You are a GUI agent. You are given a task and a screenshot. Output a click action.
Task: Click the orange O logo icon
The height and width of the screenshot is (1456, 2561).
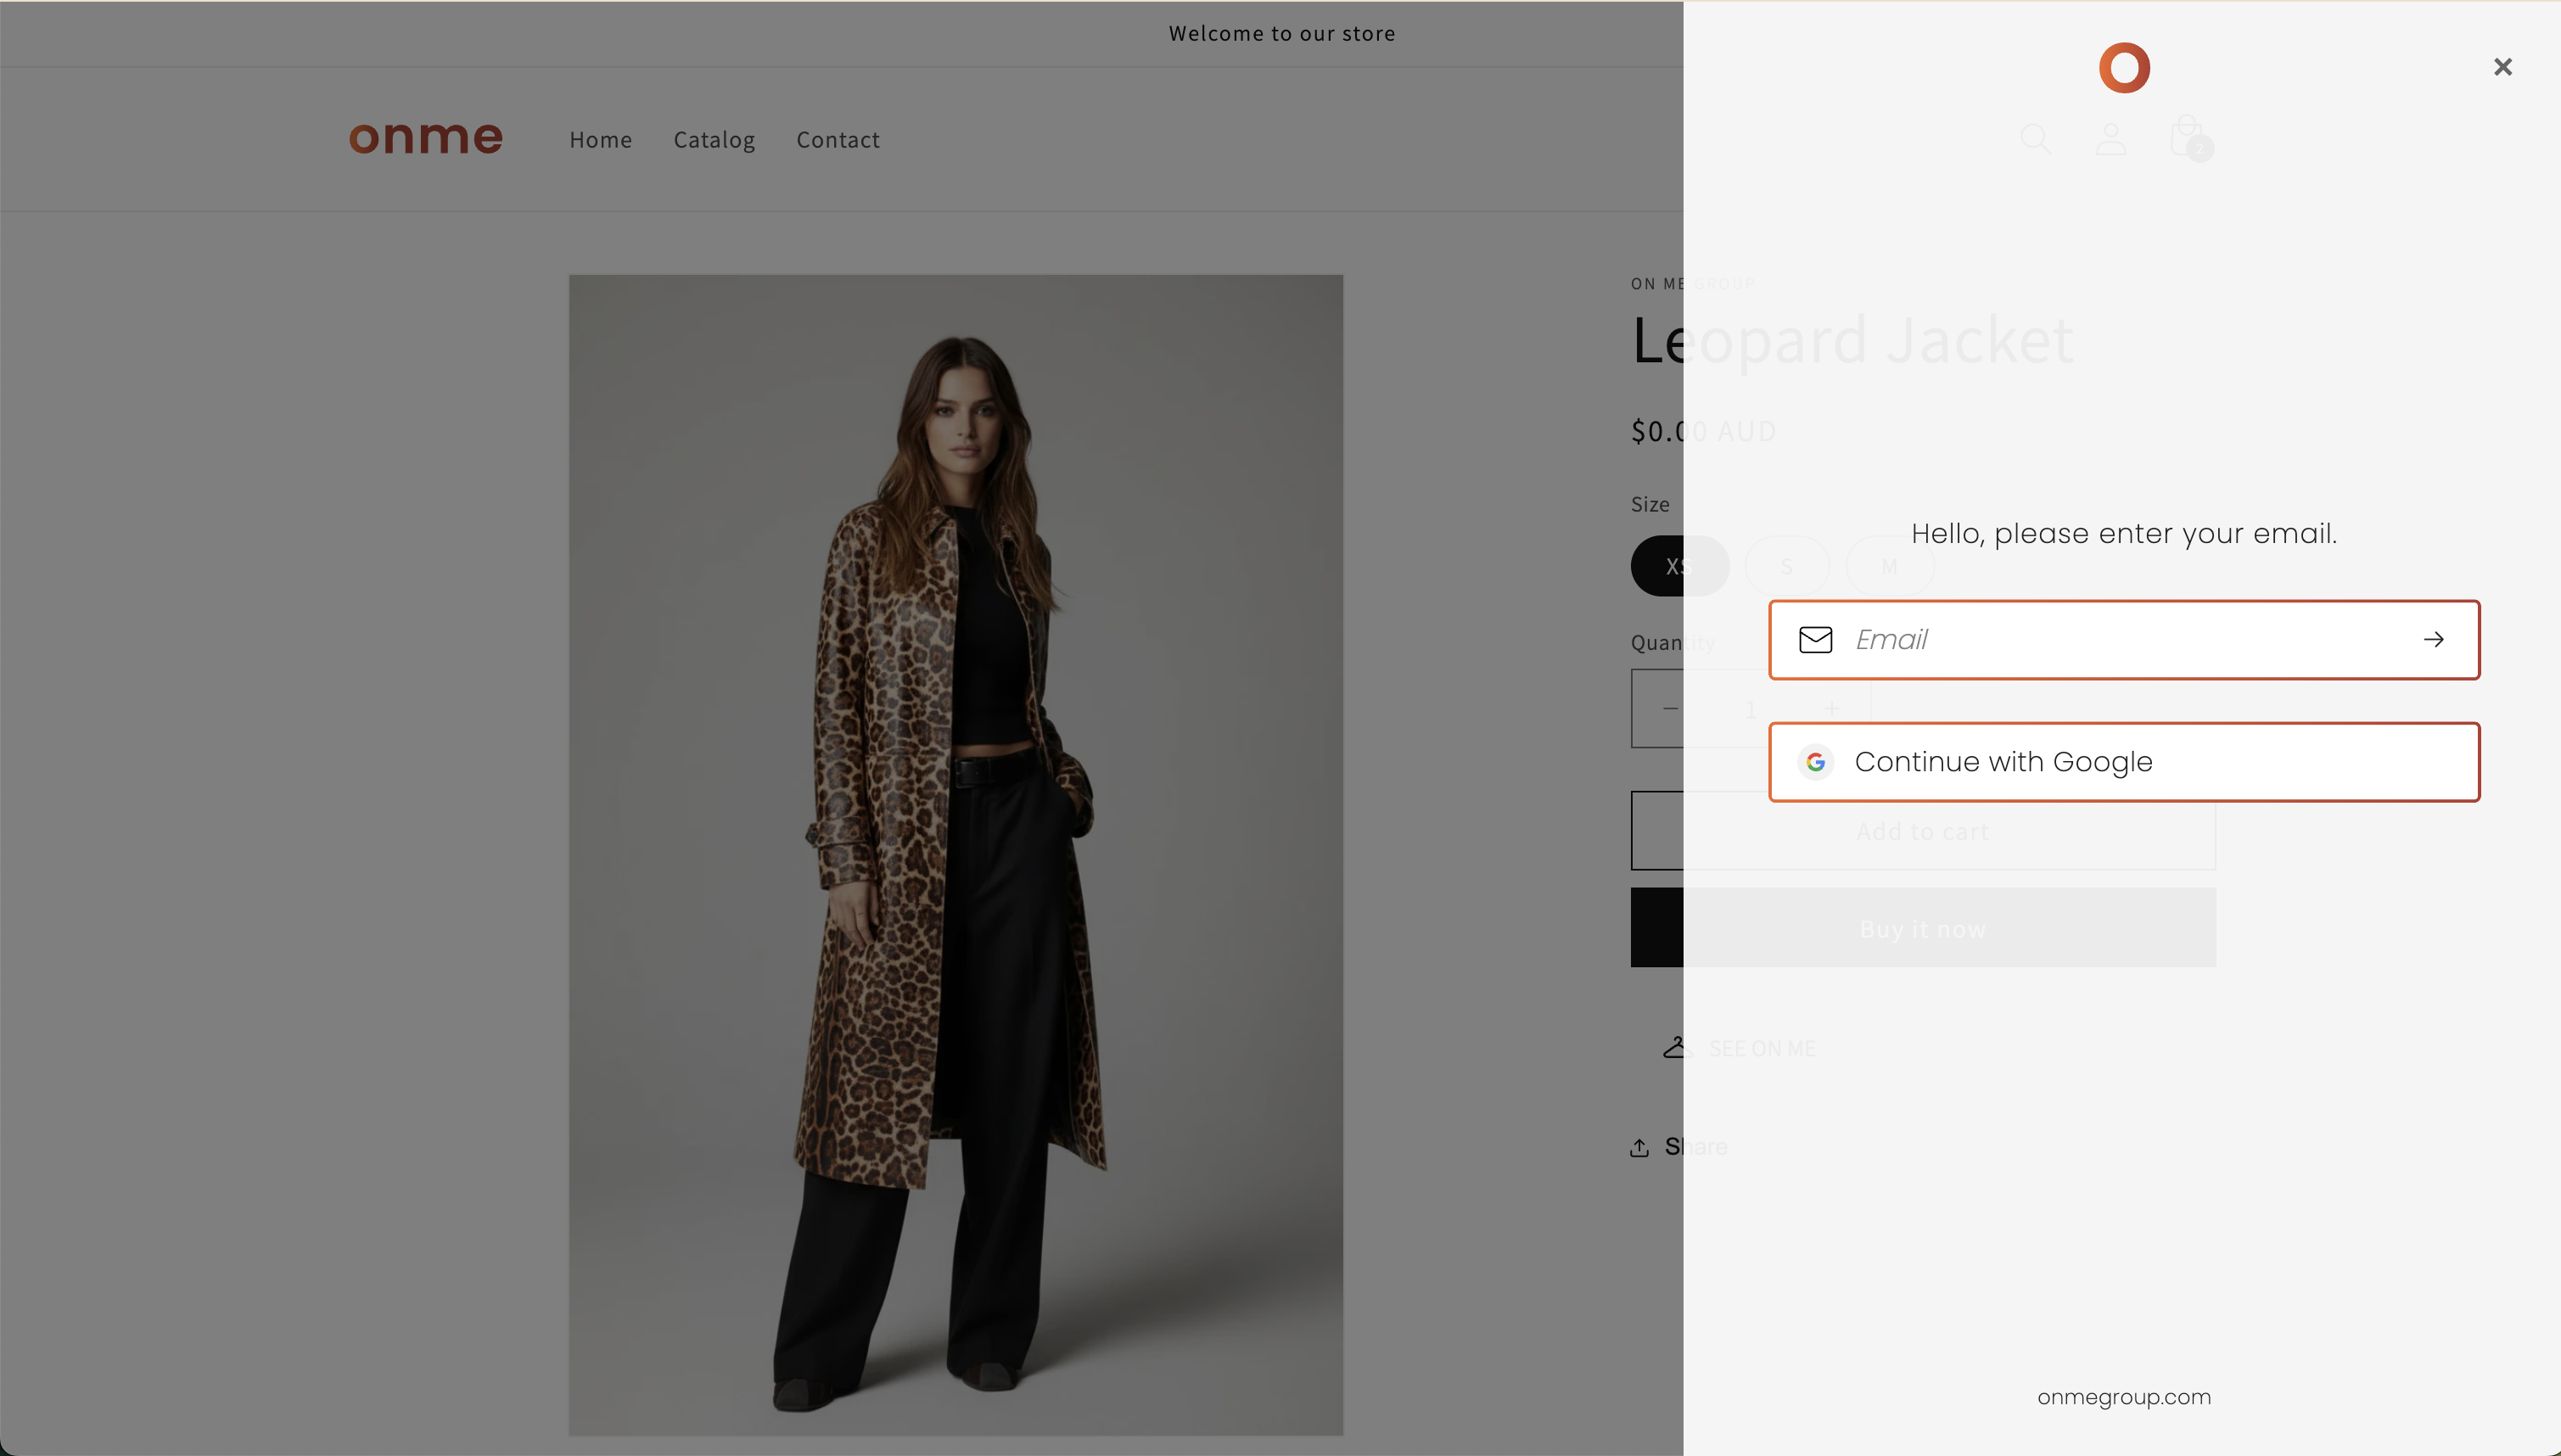click(x=2124, y=68)
